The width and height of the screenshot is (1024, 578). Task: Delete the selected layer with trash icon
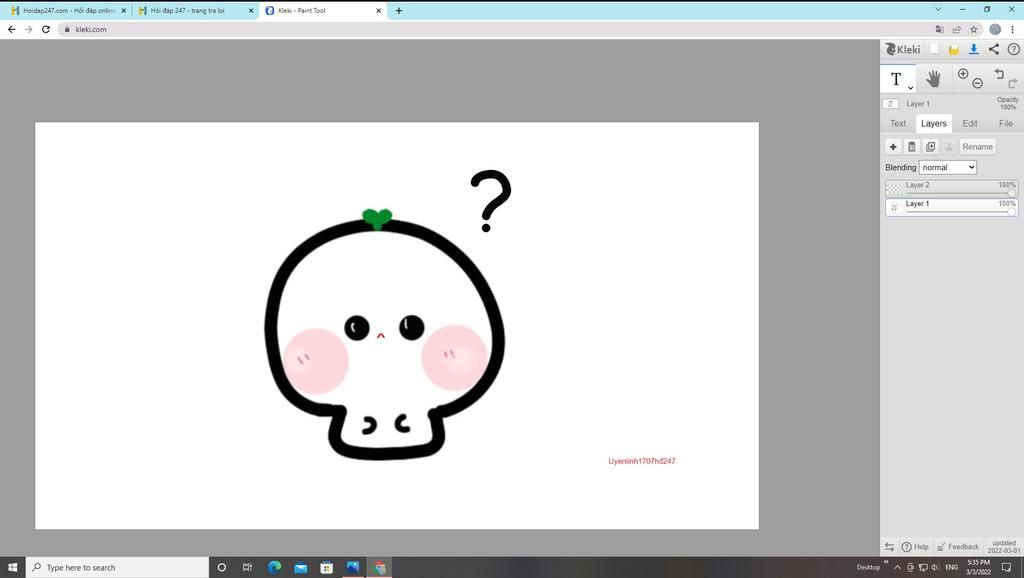point(912,147)
